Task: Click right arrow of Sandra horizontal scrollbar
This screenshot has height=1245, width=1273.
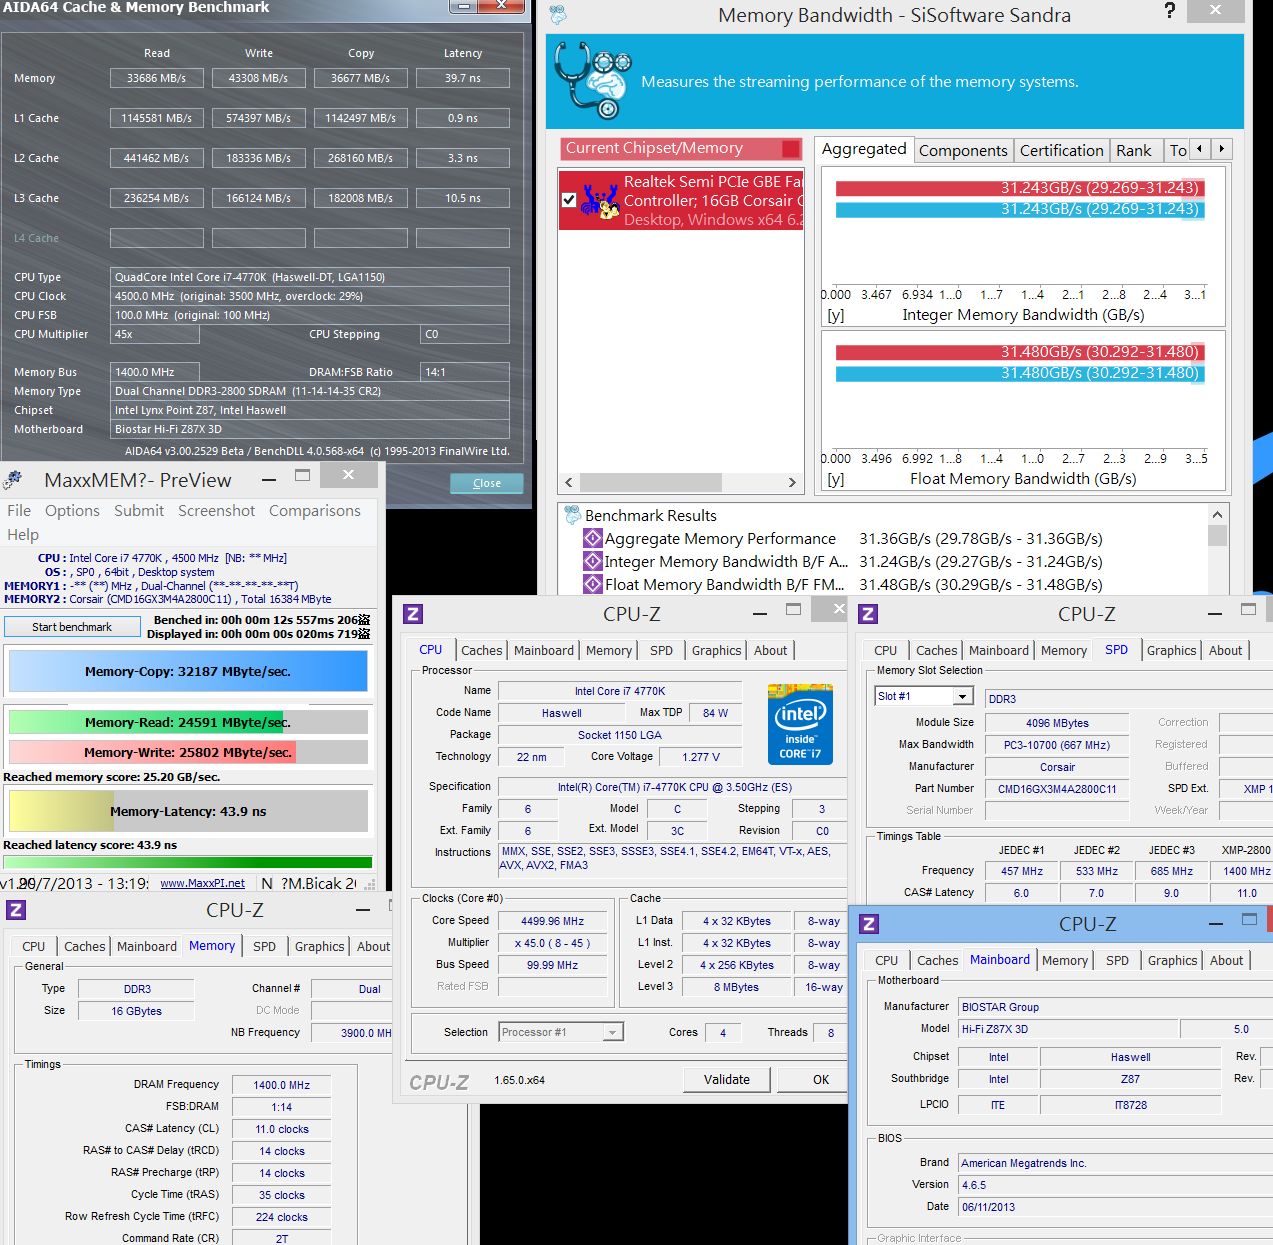Action: (792, 482)
